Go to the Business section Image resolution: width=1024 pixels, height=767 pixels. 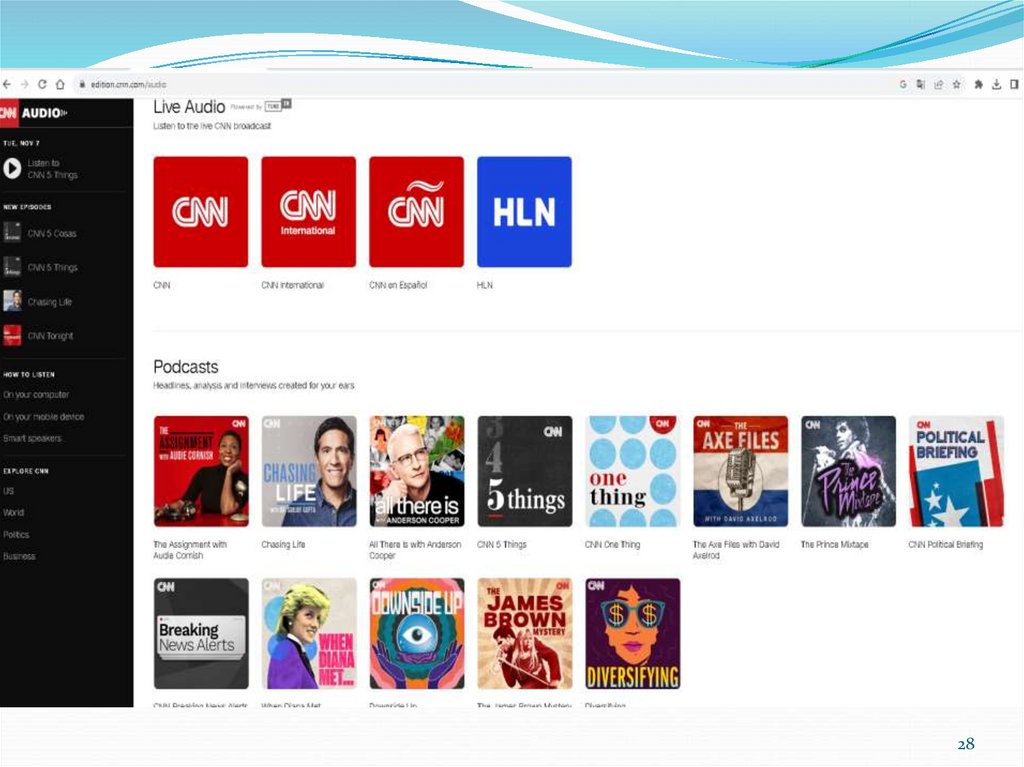point(19,556)
